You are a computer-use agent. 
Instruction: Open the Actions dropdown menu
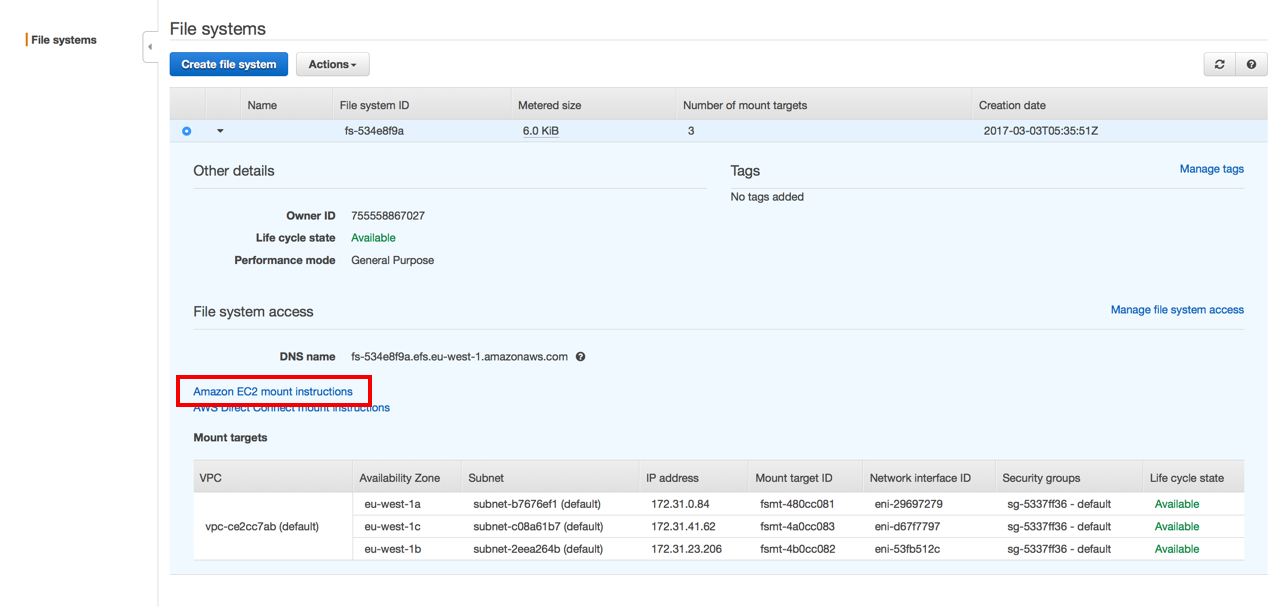tap(332, 64)
